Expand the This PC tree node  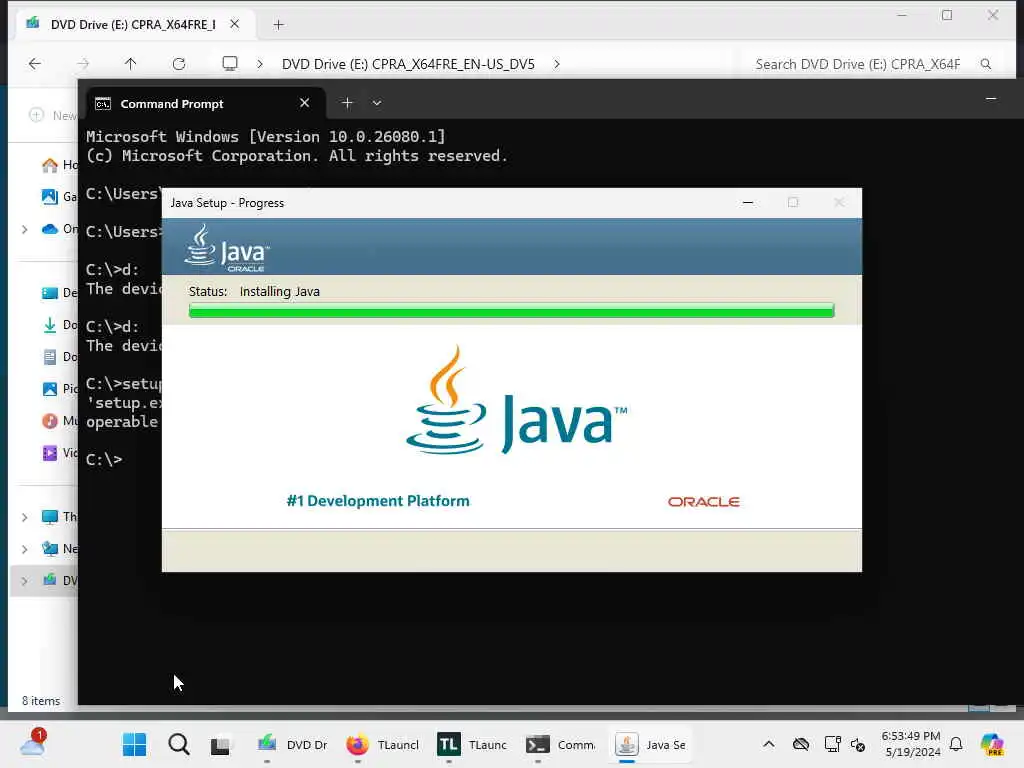(x=25, y=517)
